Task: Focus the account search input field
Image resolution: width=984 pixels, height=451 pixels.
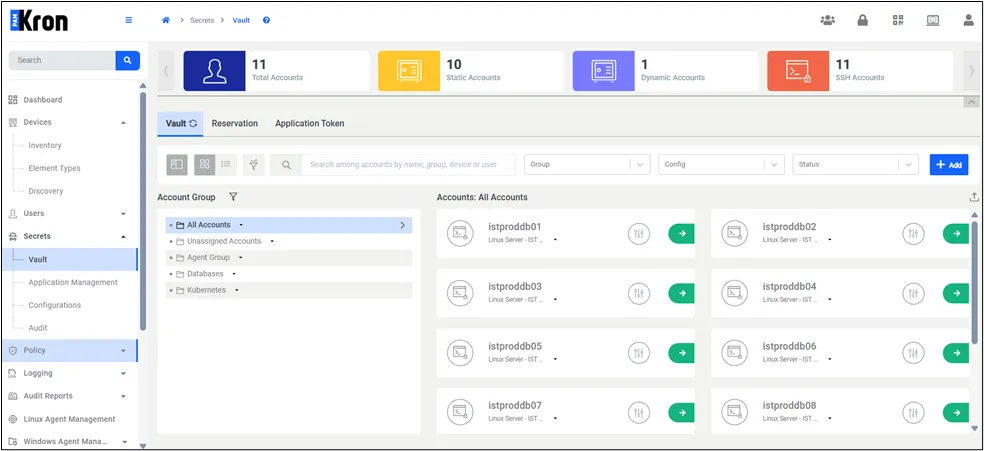Action: pyautogui.click(x=409, y=164)
